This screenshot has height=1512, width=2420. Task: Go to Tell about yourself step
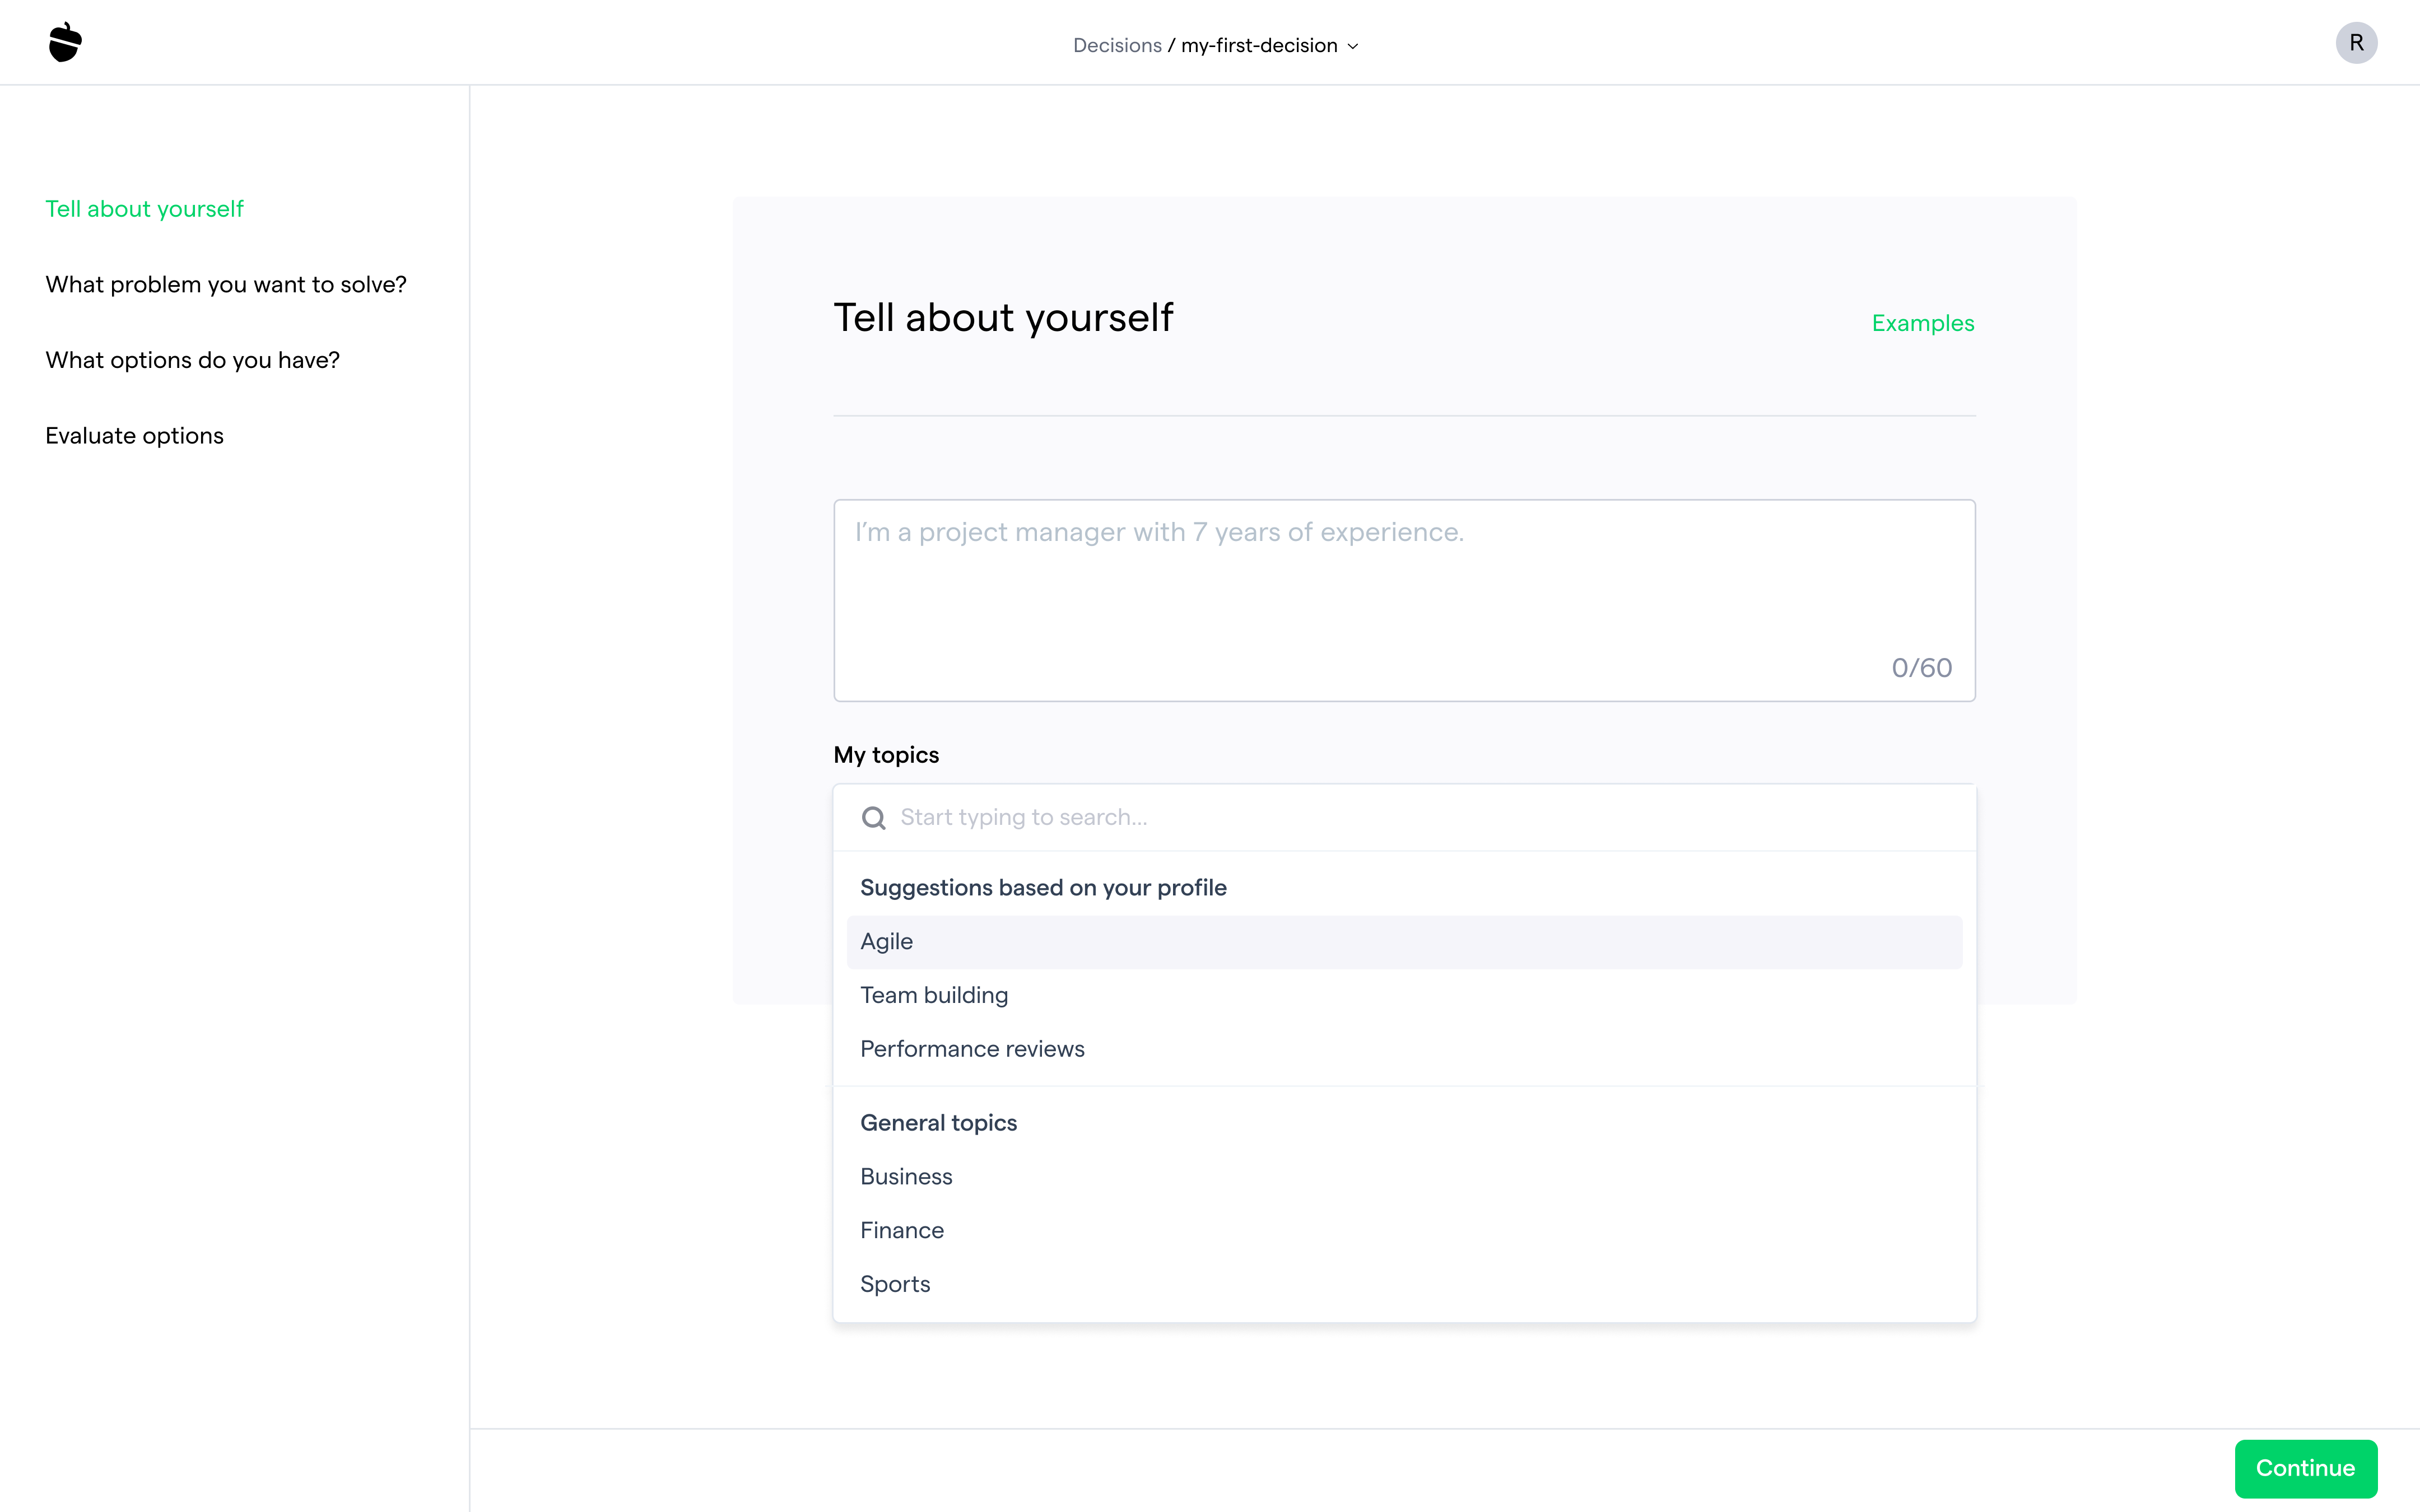pyautogui.click(x=144, y=209)
